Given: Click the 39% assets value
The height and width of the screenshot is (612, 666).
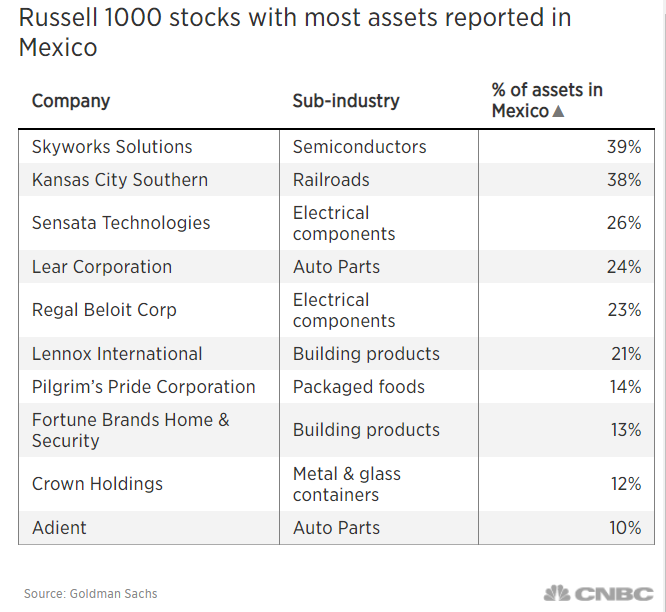Looking at the screenshot, I should 623,147.
